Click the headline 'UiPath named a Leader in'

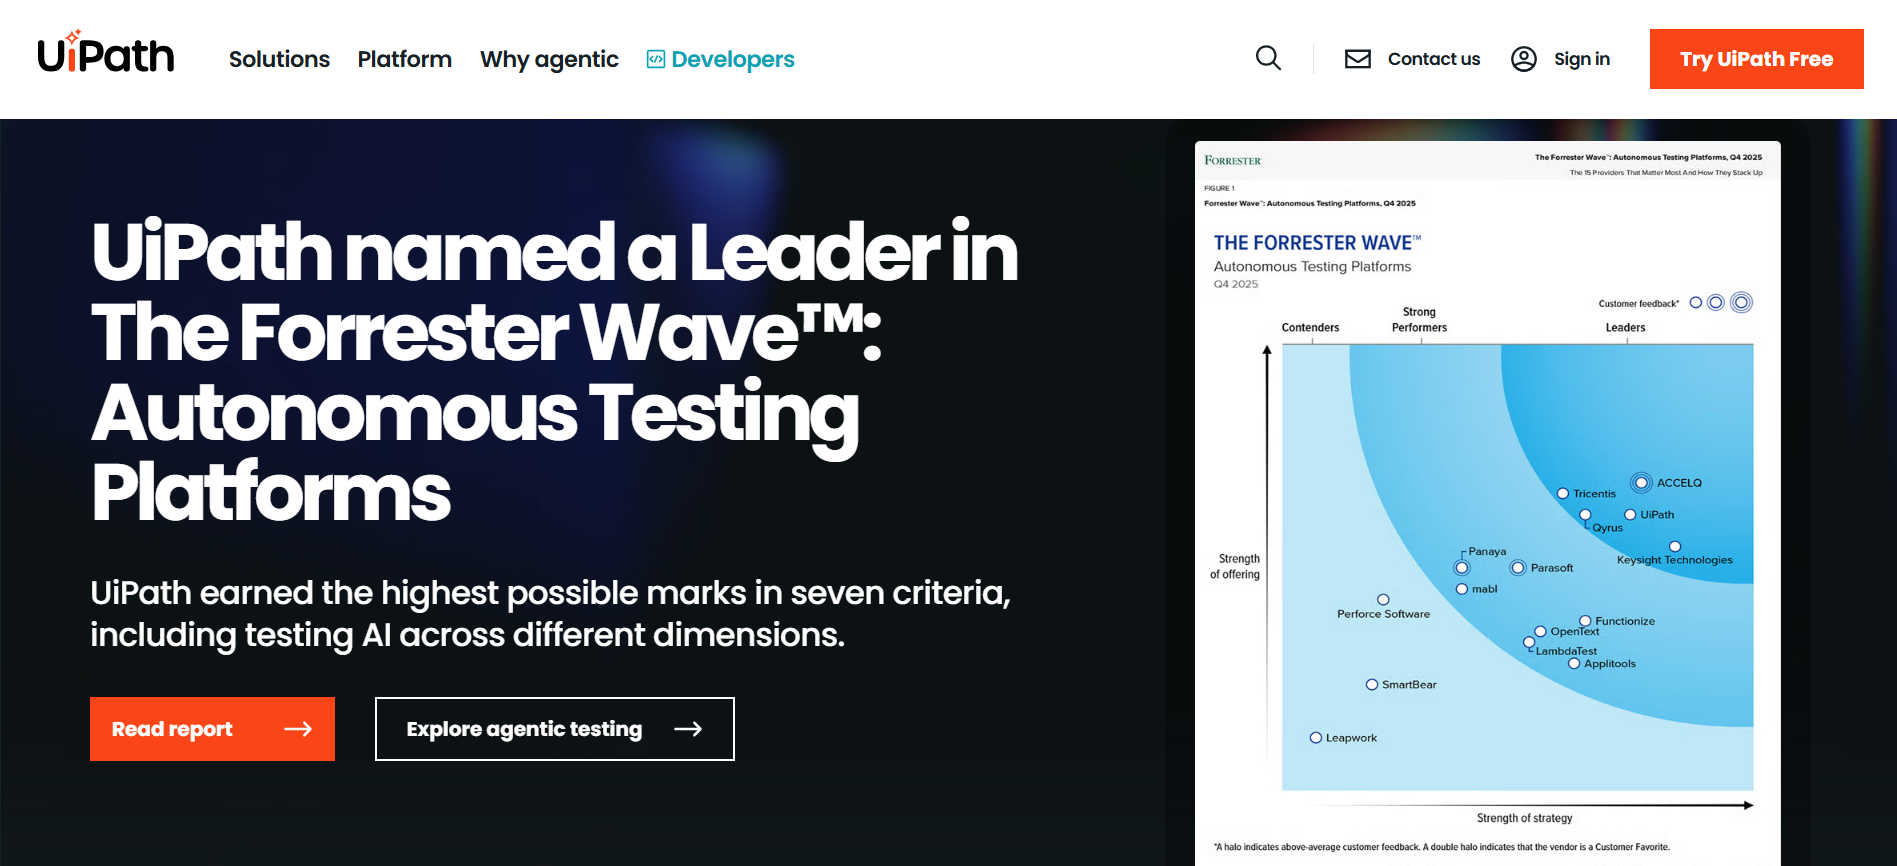coord(555,252)
